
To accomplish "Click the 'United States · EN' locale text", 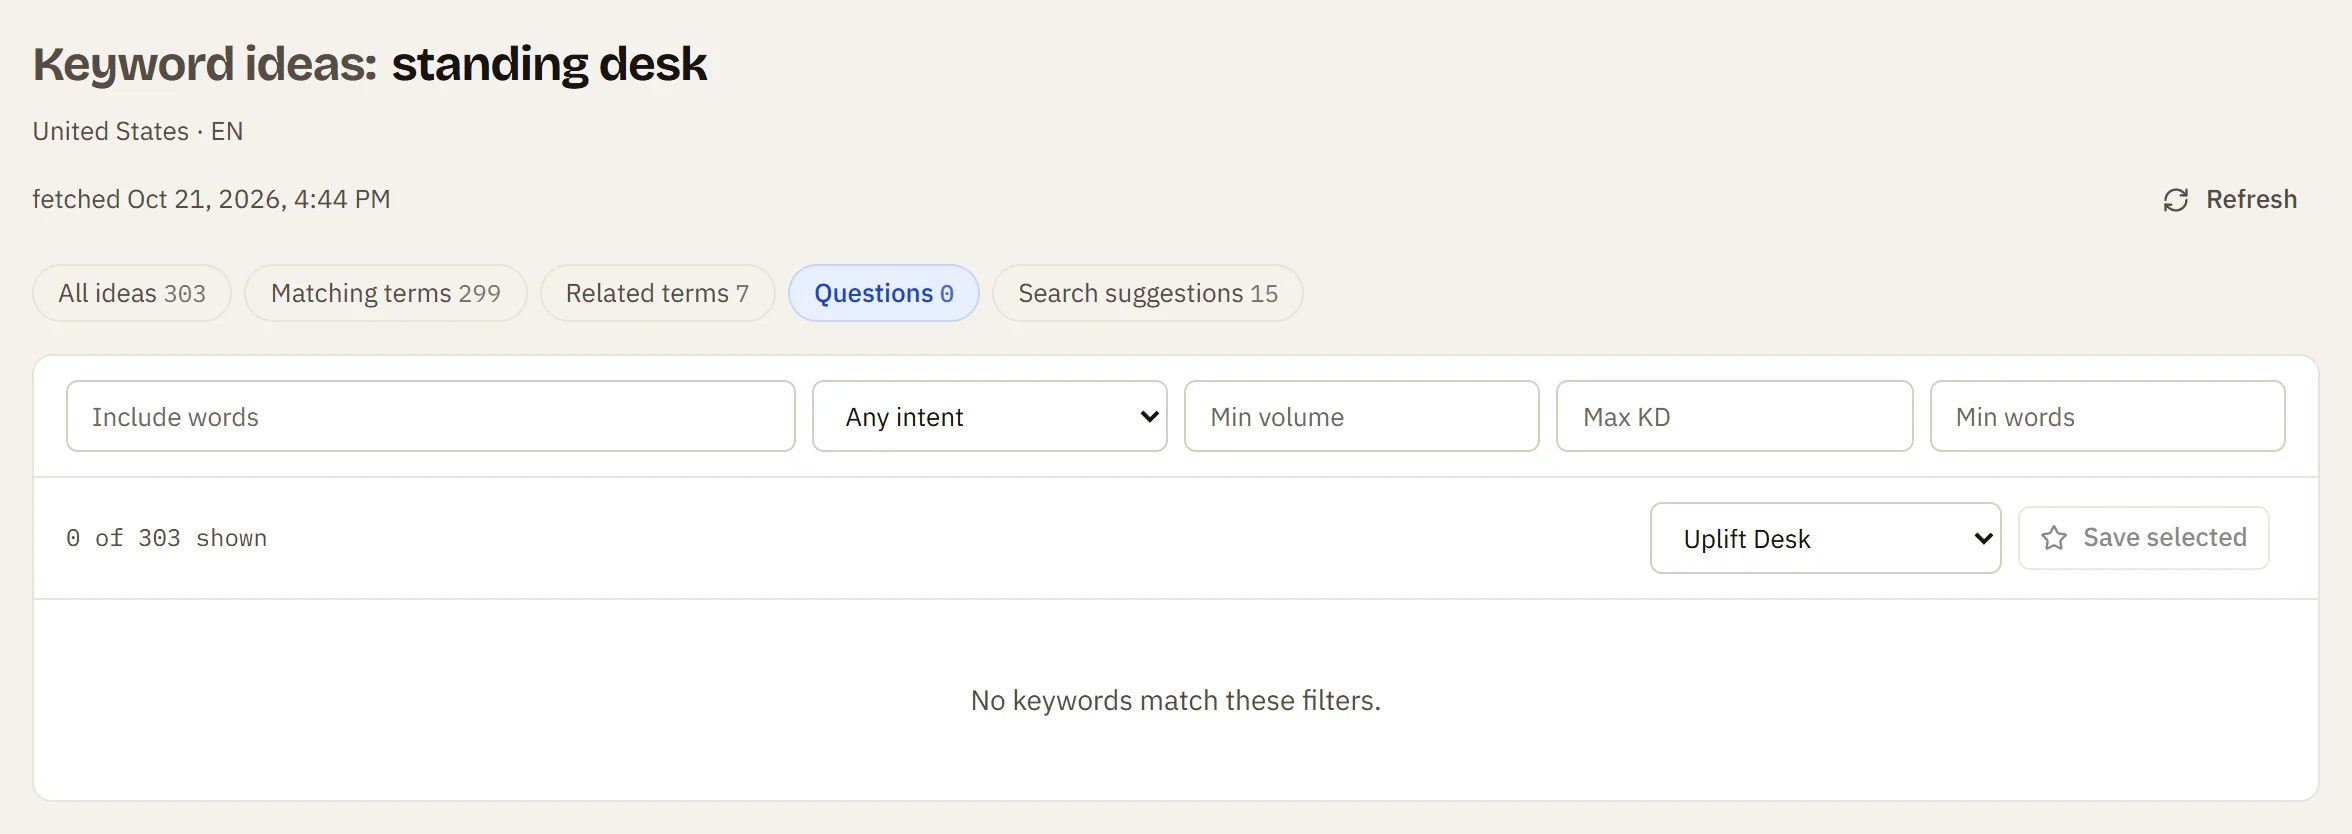I will (x=138, y=131).
